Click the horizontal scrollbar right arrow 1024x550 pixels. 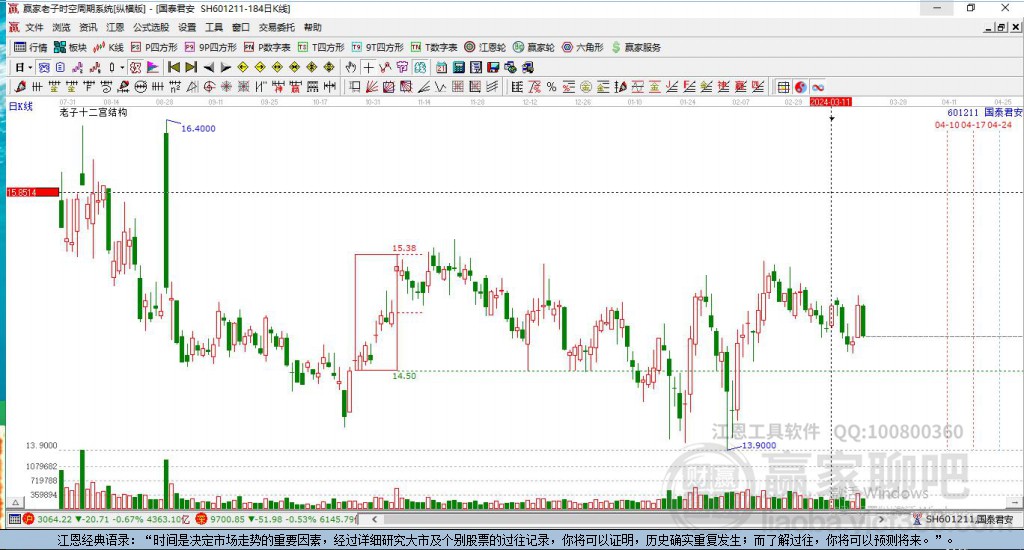pos(882,519)
